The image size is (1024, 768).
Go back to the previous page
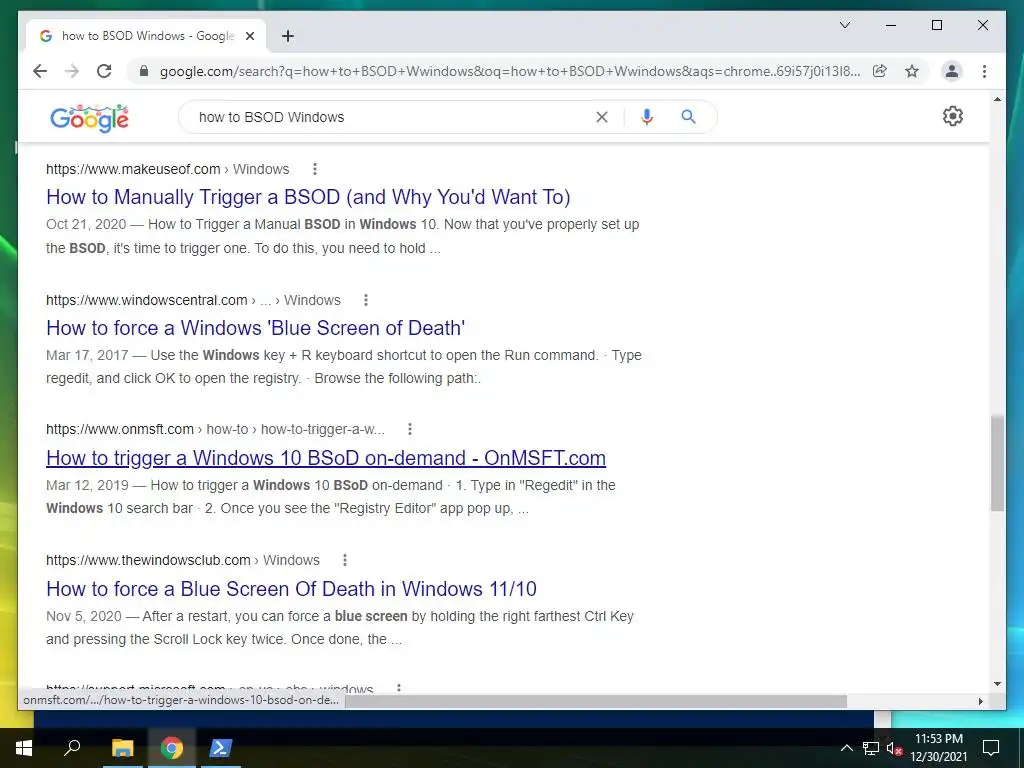40,71
